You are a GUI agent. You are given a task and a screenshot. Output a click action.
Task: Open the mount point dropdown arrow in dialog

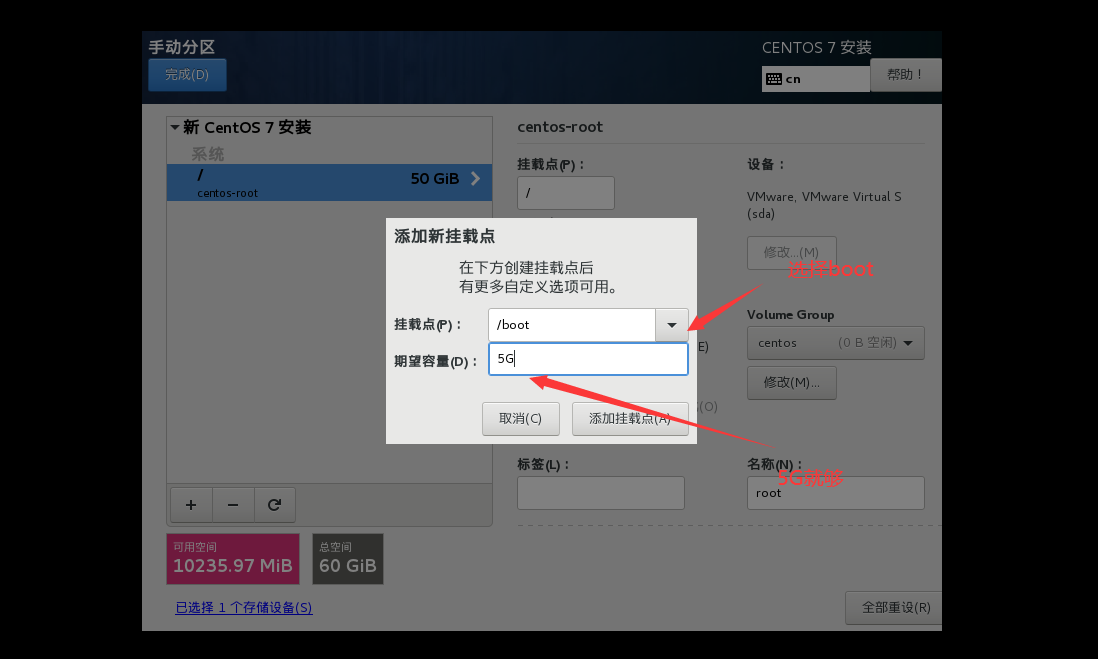[x=672, y=325]
